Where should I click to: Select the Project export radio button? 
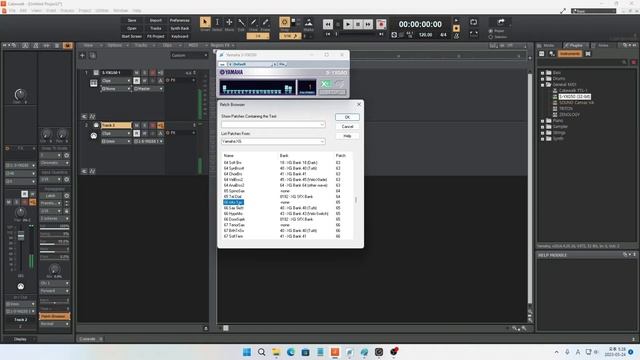tap(491, 31)
